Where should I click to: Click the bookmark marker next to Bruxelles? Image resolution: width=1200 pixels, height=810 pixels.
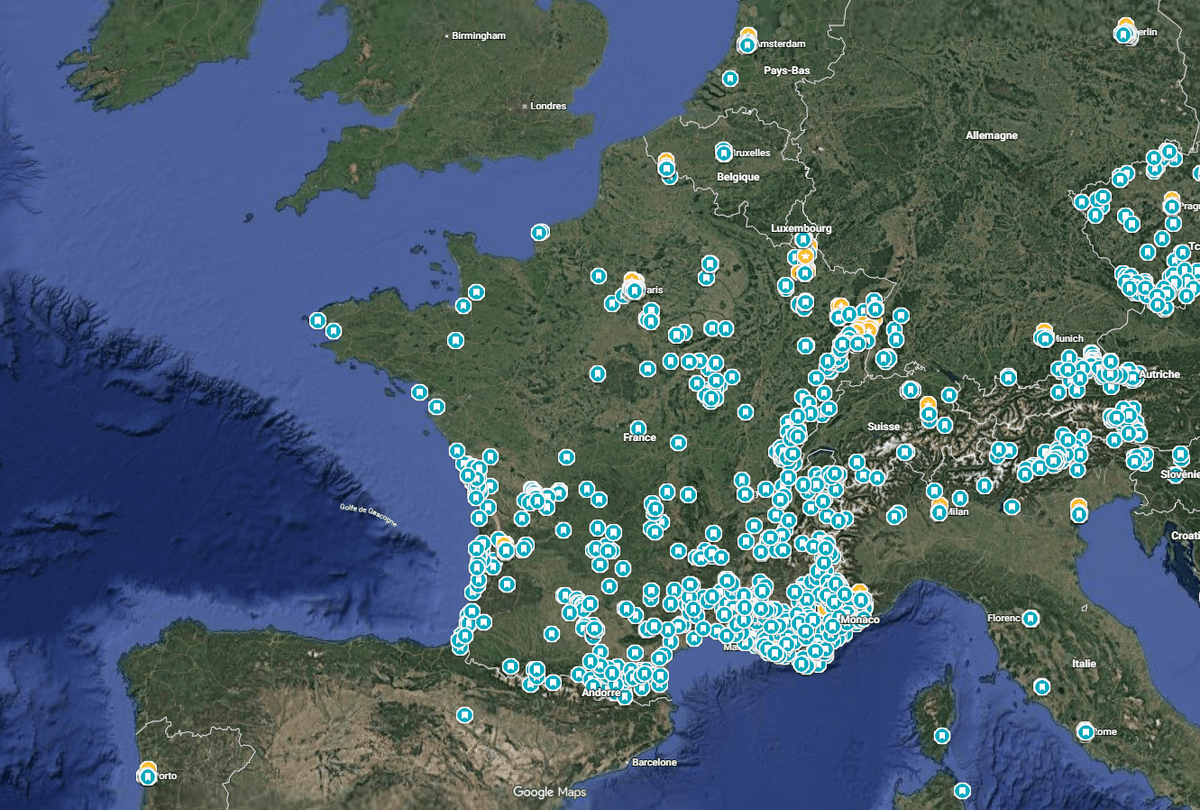coord(724,153)
